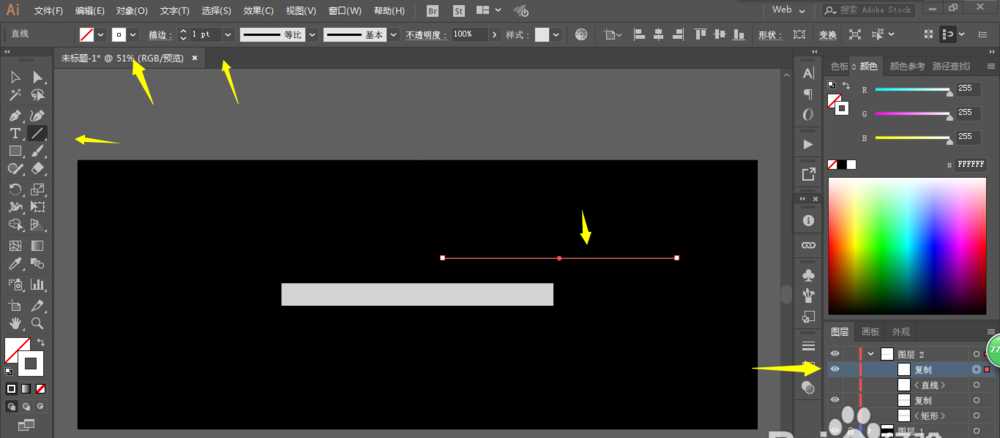Switch to the 路径查找器 tab
This screenshot has width=1000, height=438.
(x=950, y=67)
